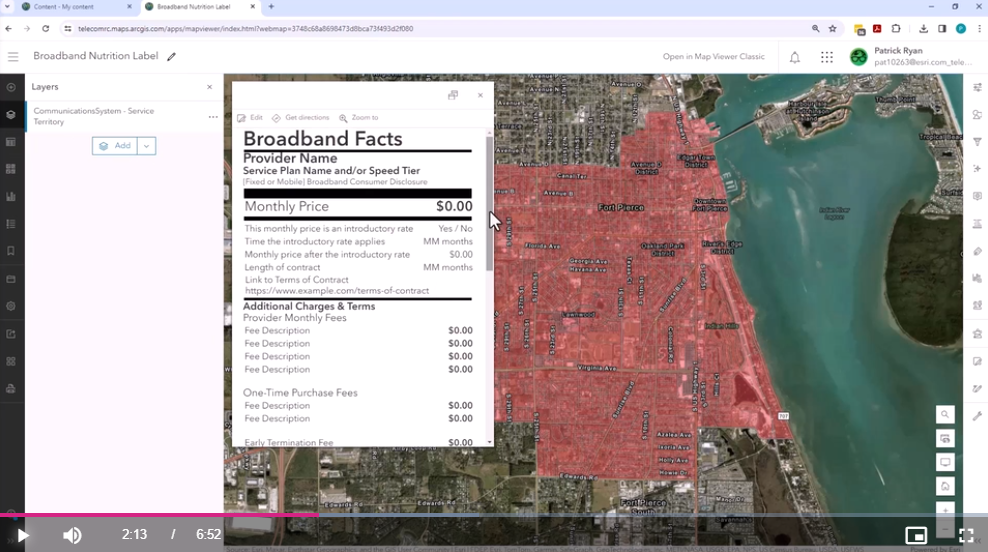Click the pop-up vertical scrollbar thumb

point(490,203)
